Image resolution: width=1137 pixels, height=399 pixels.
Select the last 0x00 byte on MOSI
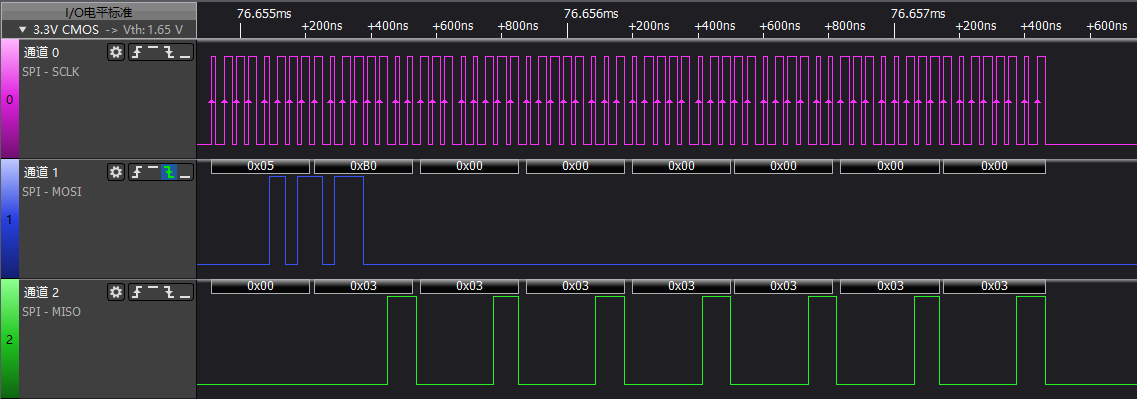pyautogui.click(x=994, y=166)
